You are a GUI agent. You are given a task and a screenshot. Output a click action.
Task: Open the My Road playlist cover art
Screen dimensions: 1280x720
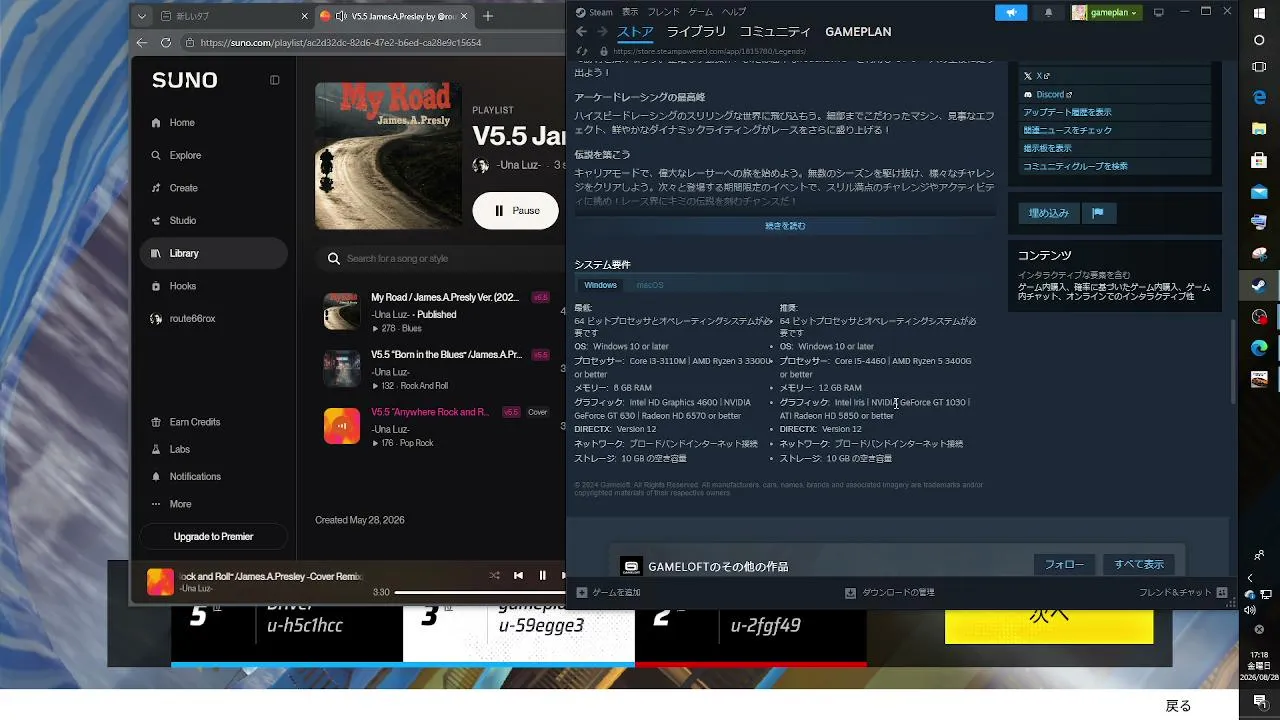(x=389, y=156)
